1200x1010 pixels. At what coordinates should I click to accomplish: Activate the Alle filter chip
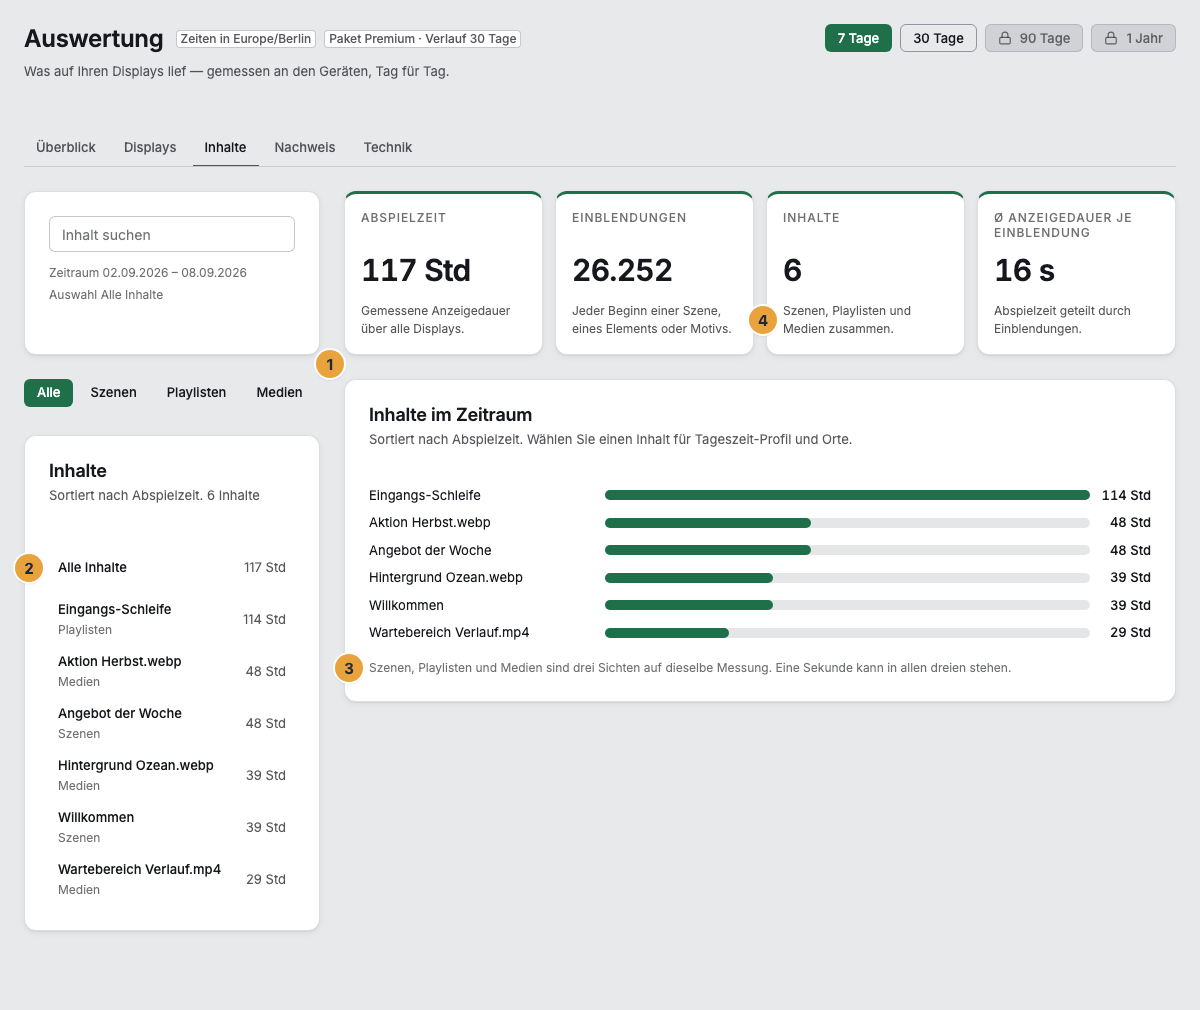(x=49, y=392)
